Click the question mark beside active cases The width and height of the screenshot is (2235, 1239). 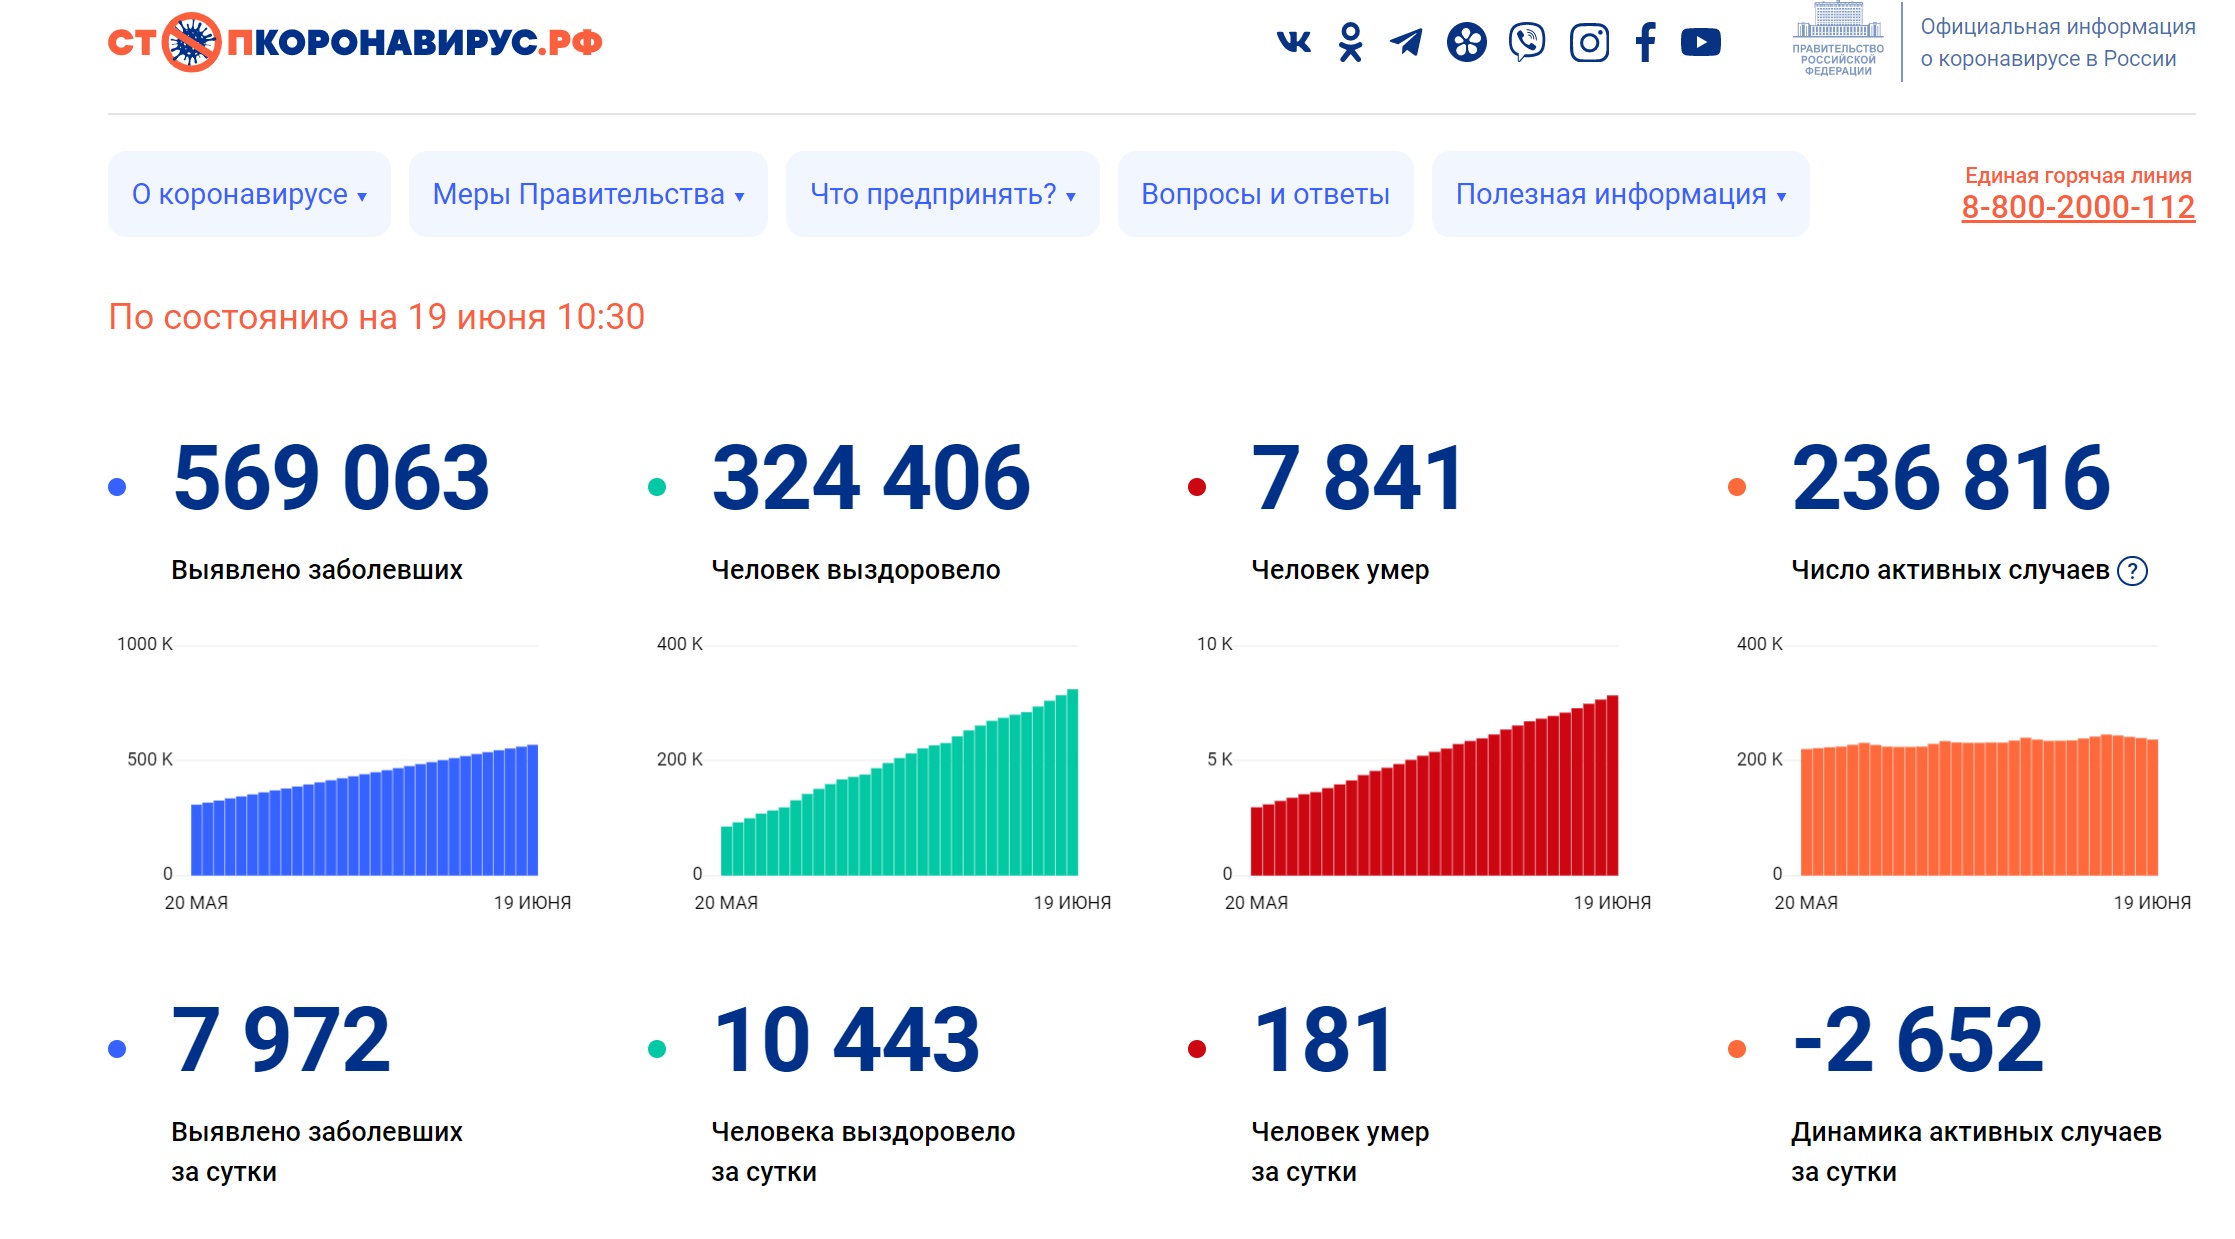coord(2132,571)
